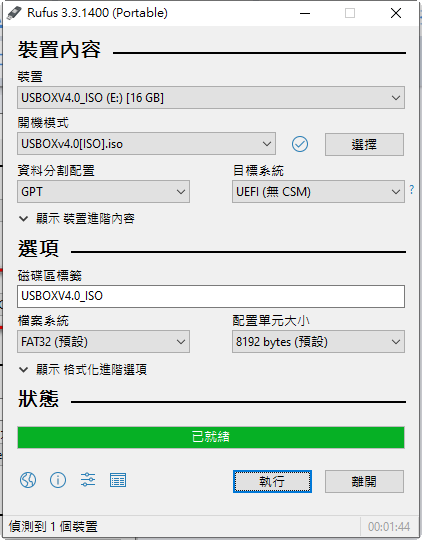Open the UEFI (無 CSM) target system dropdown
This screenshot has height=540, width=422.
[318, 191]
